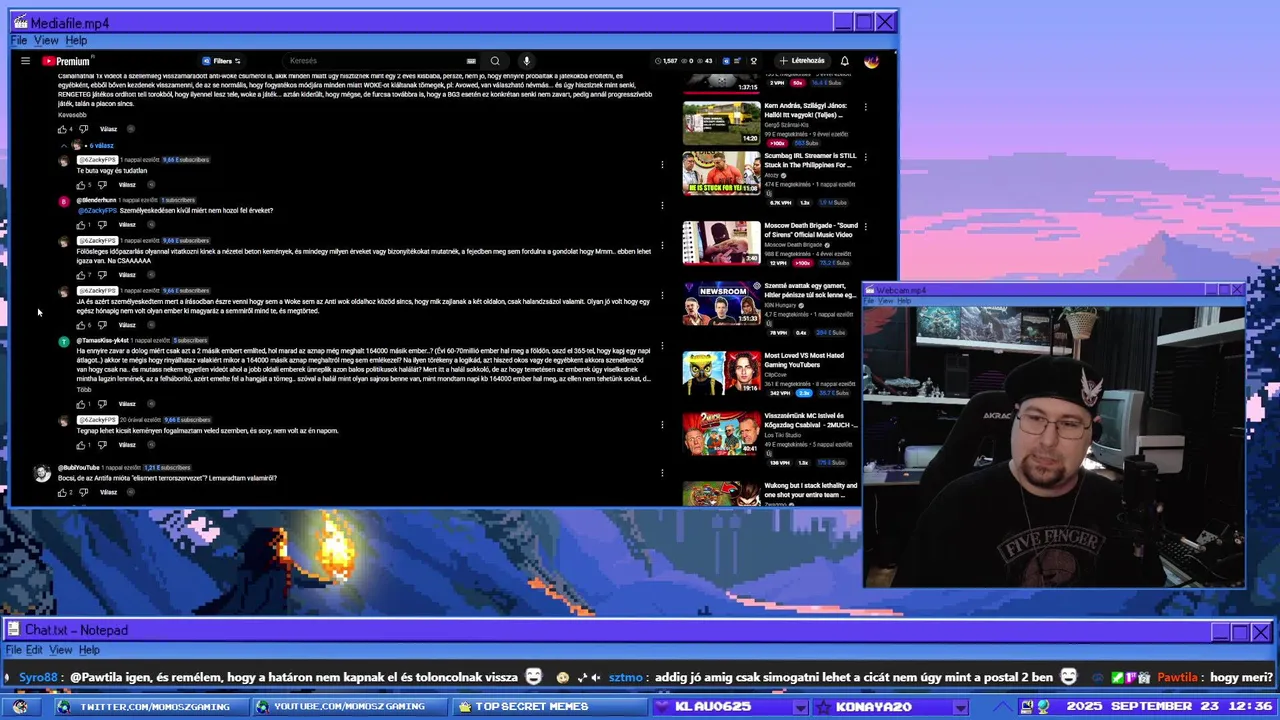Open Moscow Death Brigade video thumbnail

721,243
